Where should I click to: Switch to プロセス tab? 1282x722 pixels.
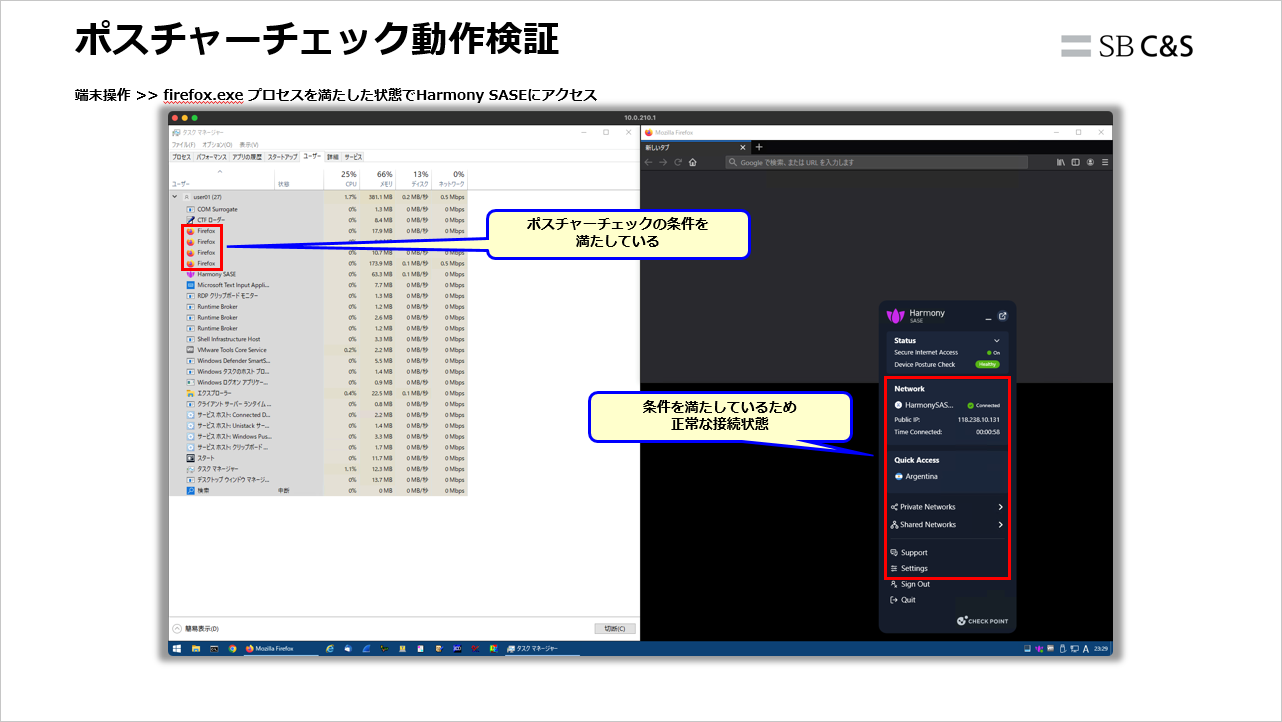(181, 157)
